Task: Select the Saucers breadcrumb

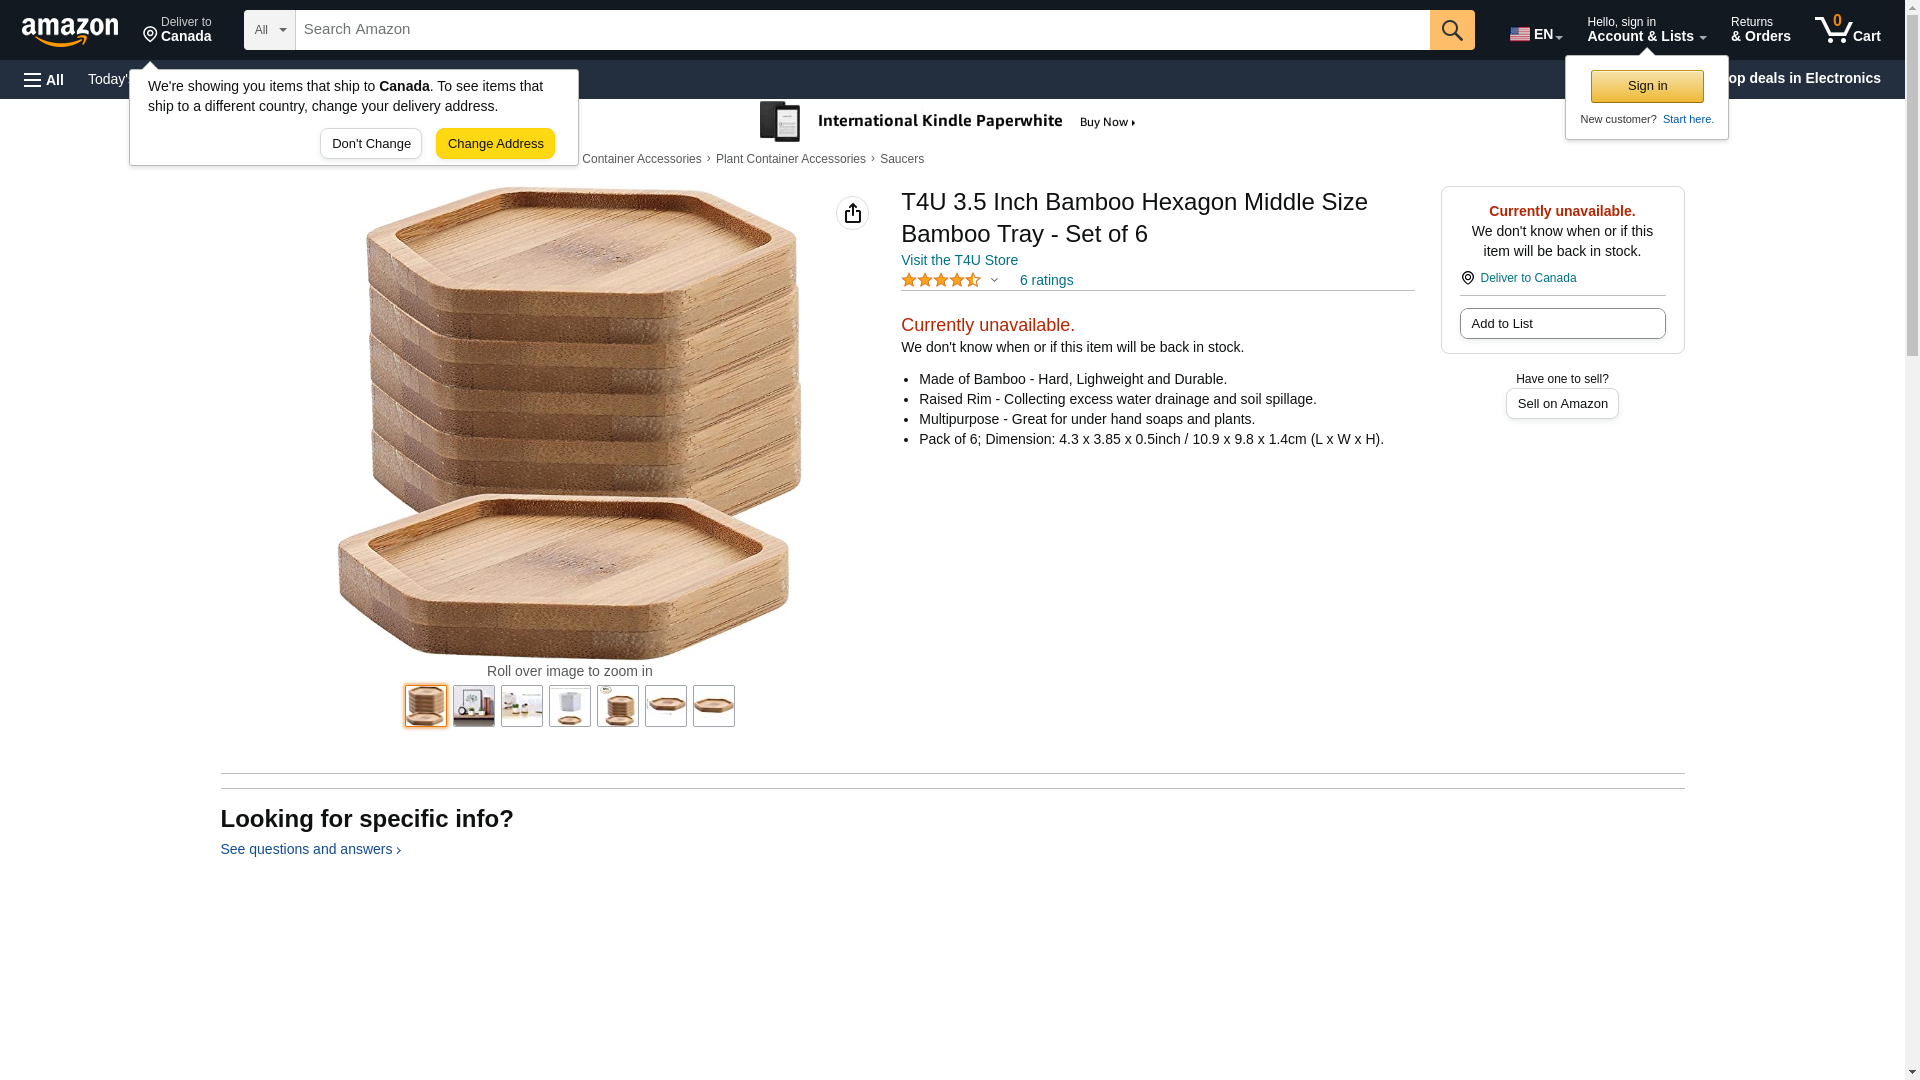Action: coord(902,159)
